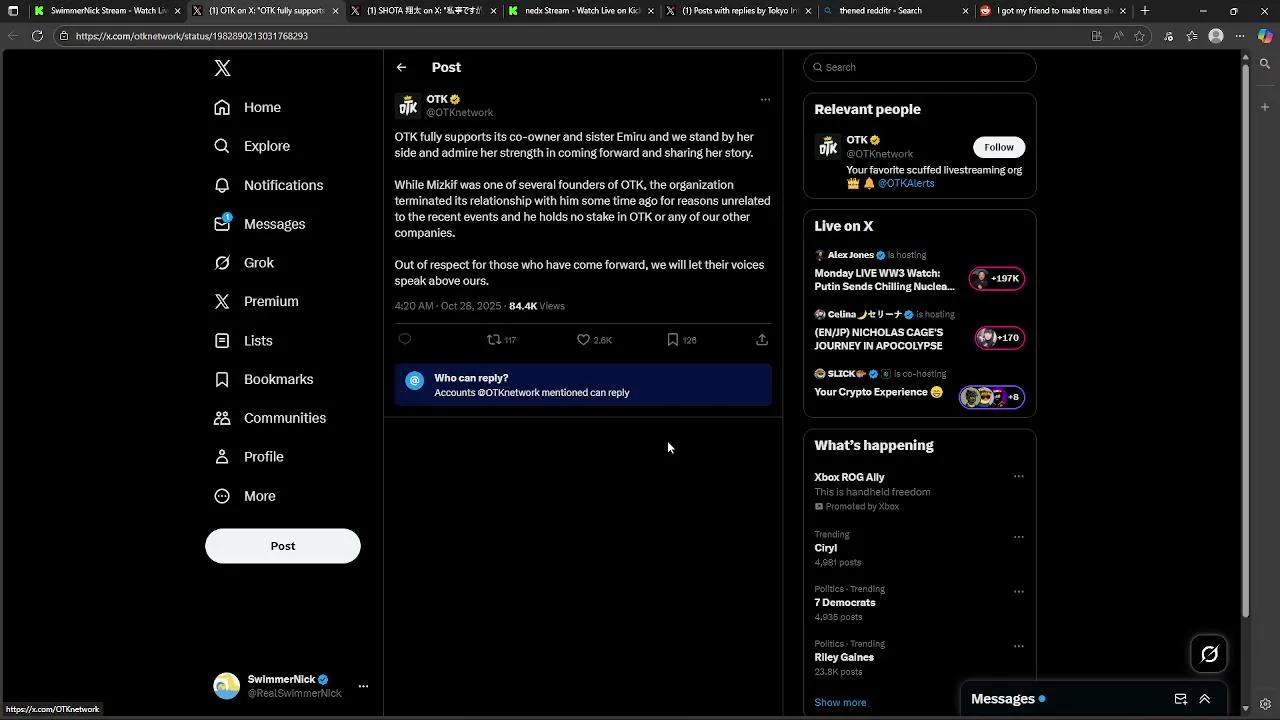Go back with the Post arrow
Image resolution: width=1280 pixels, height=720 pixels.
pyautogui.click(x=401, y=67)
